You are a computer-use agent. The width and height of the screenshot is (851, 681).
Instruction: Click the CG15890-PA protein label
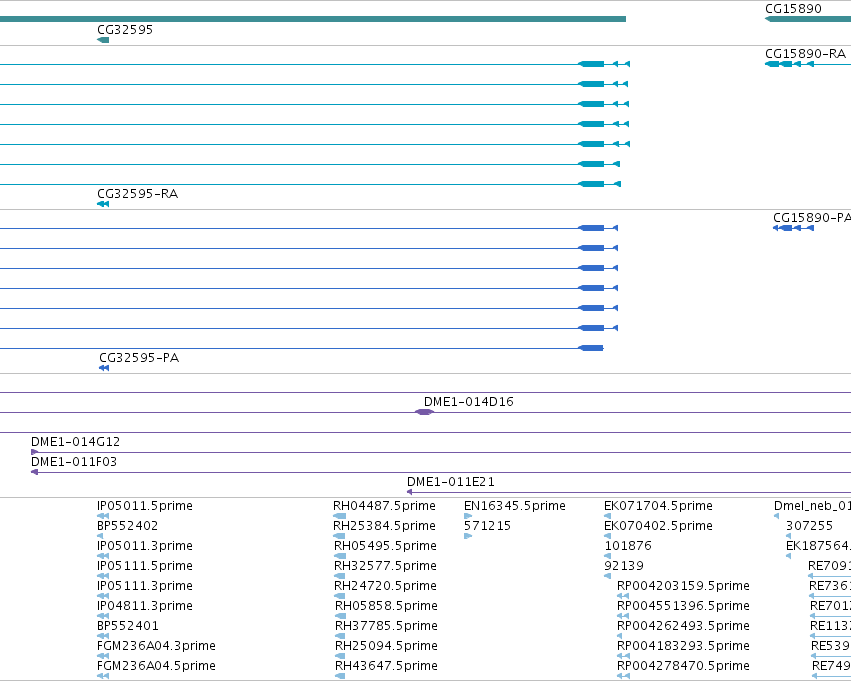(812, 218)
